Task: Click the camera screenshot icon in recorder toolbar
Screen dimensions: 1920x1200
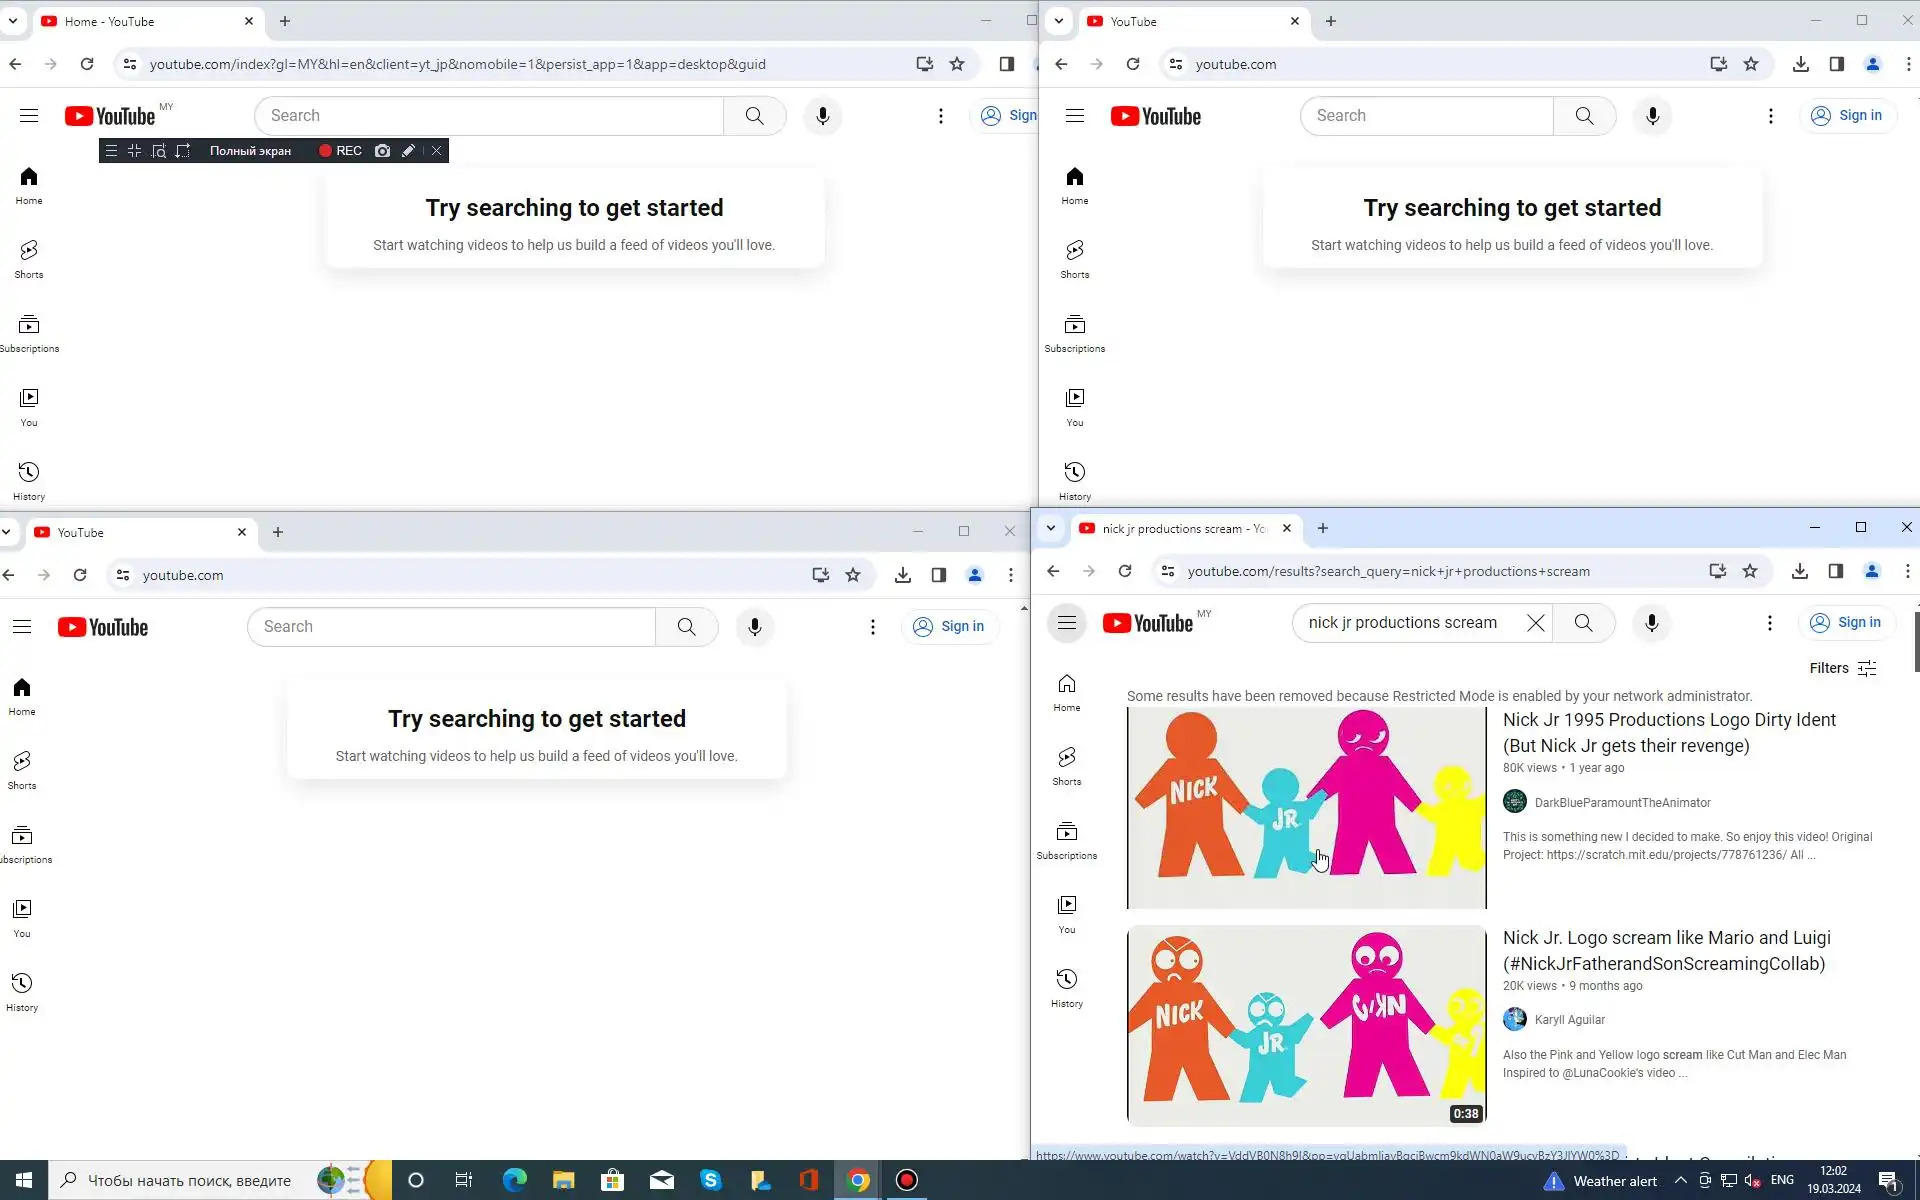Action: point(382,151)
